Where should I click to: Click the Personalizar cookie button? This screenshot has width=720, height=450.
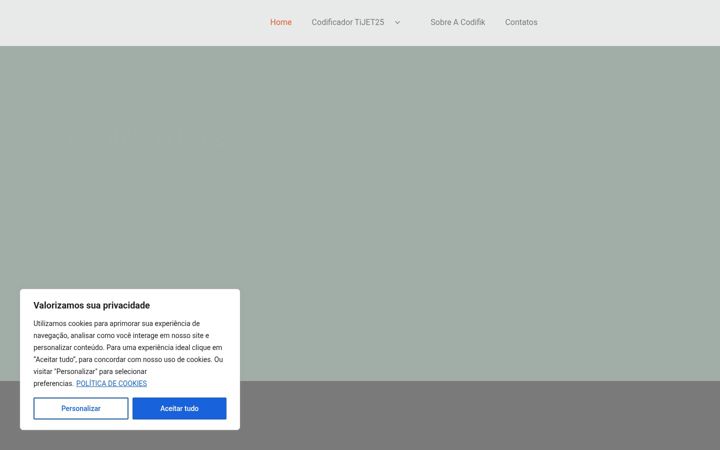(81, 408)
